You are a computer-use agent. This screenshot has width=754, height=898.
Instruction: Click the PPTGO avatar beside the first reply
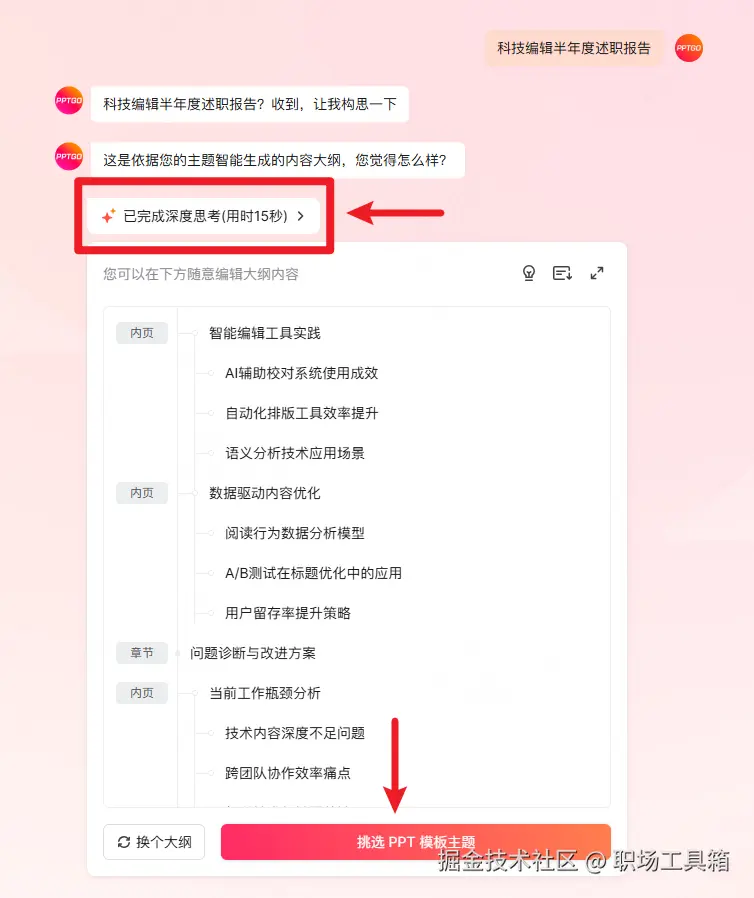tap(69, 100)
